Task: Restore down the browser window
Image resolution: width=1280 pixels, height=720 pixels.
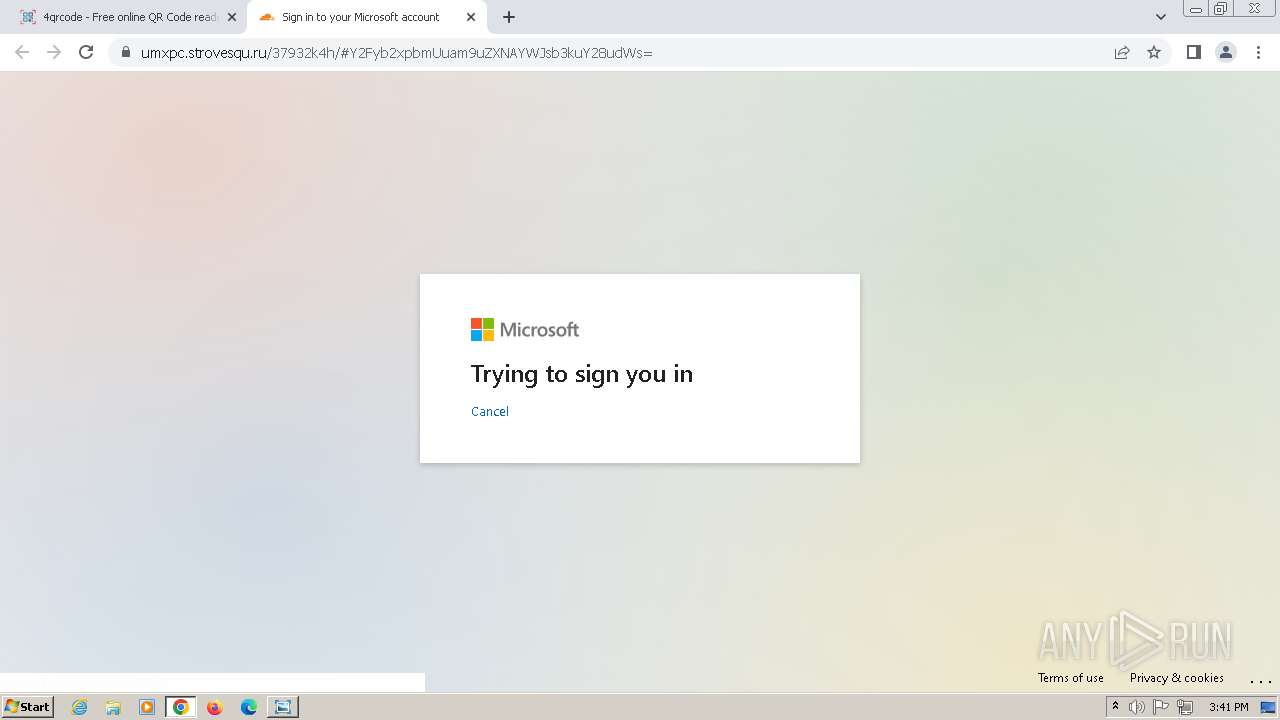Action: pyautogui.click(x=1220, y=9)
